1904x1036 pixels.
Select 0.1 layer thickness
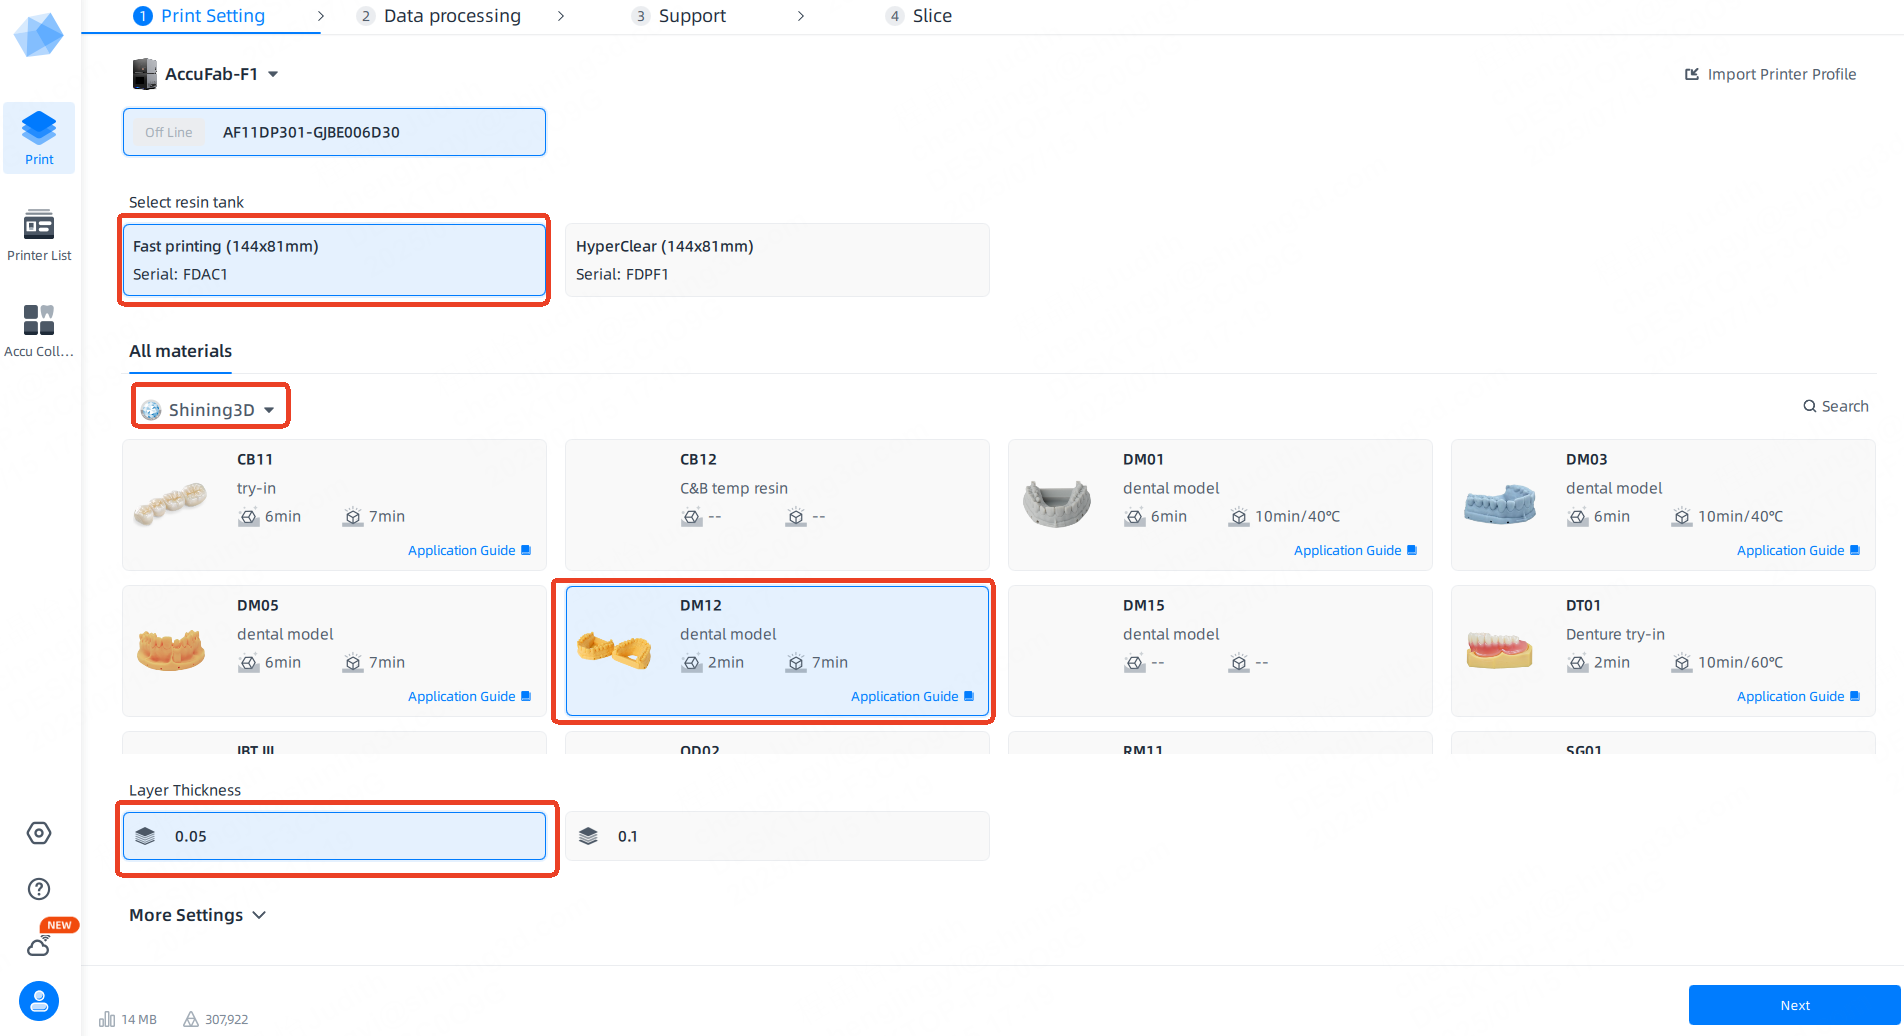point(777,836)
